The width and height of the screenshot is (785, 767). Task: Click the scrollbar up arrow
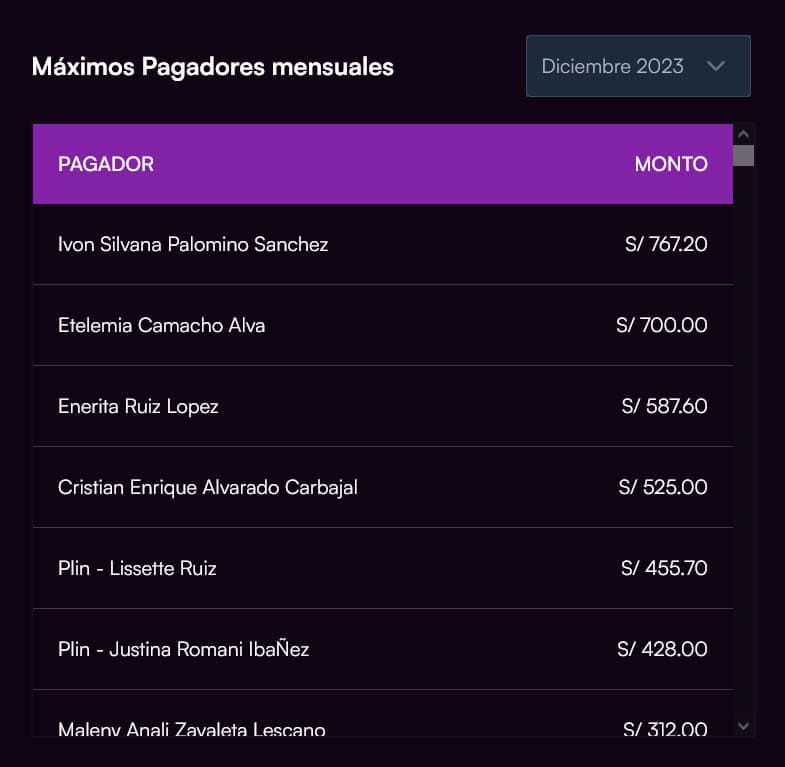[x=743, y=133]
